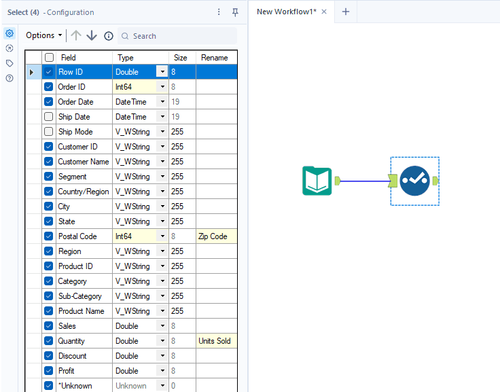Image resolution: width=500 pixels, height=392 pixels.
Task: Open the three-dot panel menu
Action: click(219, 12)
